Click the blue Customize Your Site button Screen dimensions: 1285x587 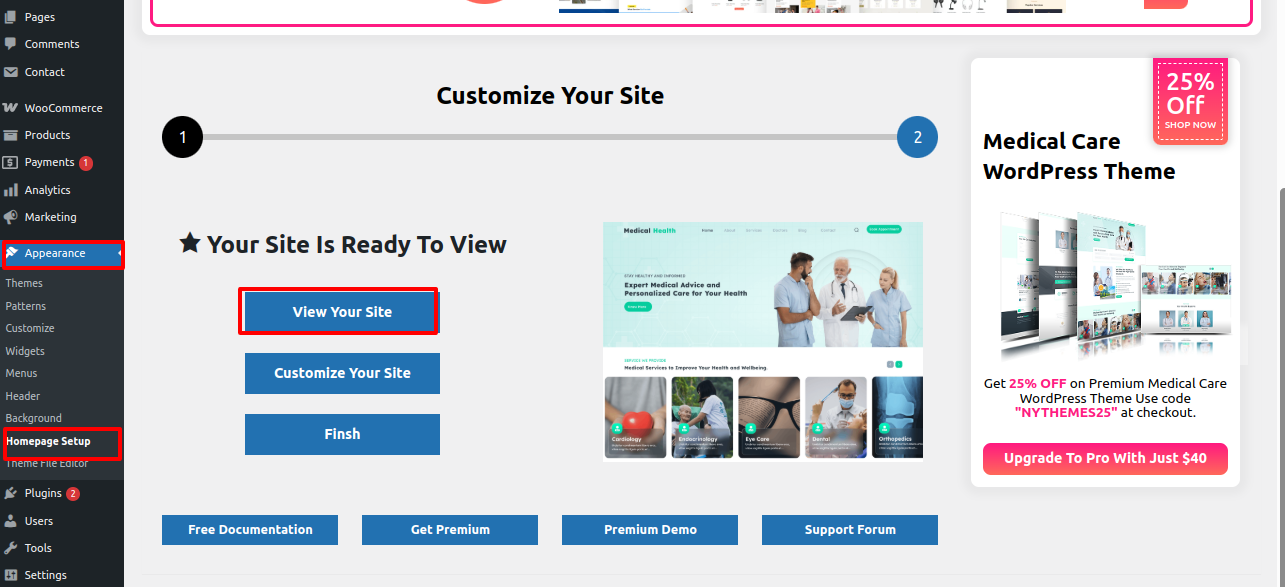342,373
